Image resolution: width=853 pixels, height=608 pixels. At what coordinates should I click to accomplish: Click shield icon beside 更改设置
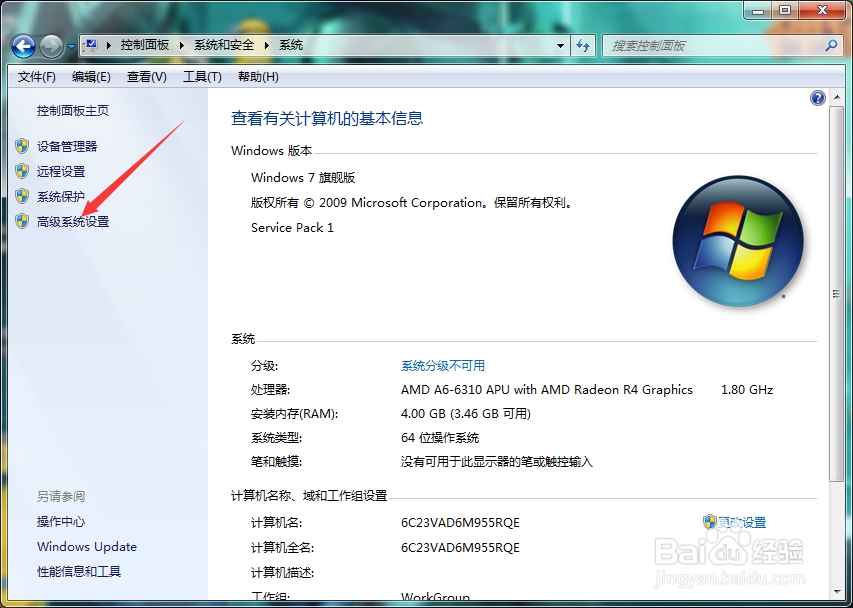coord(709,522)
